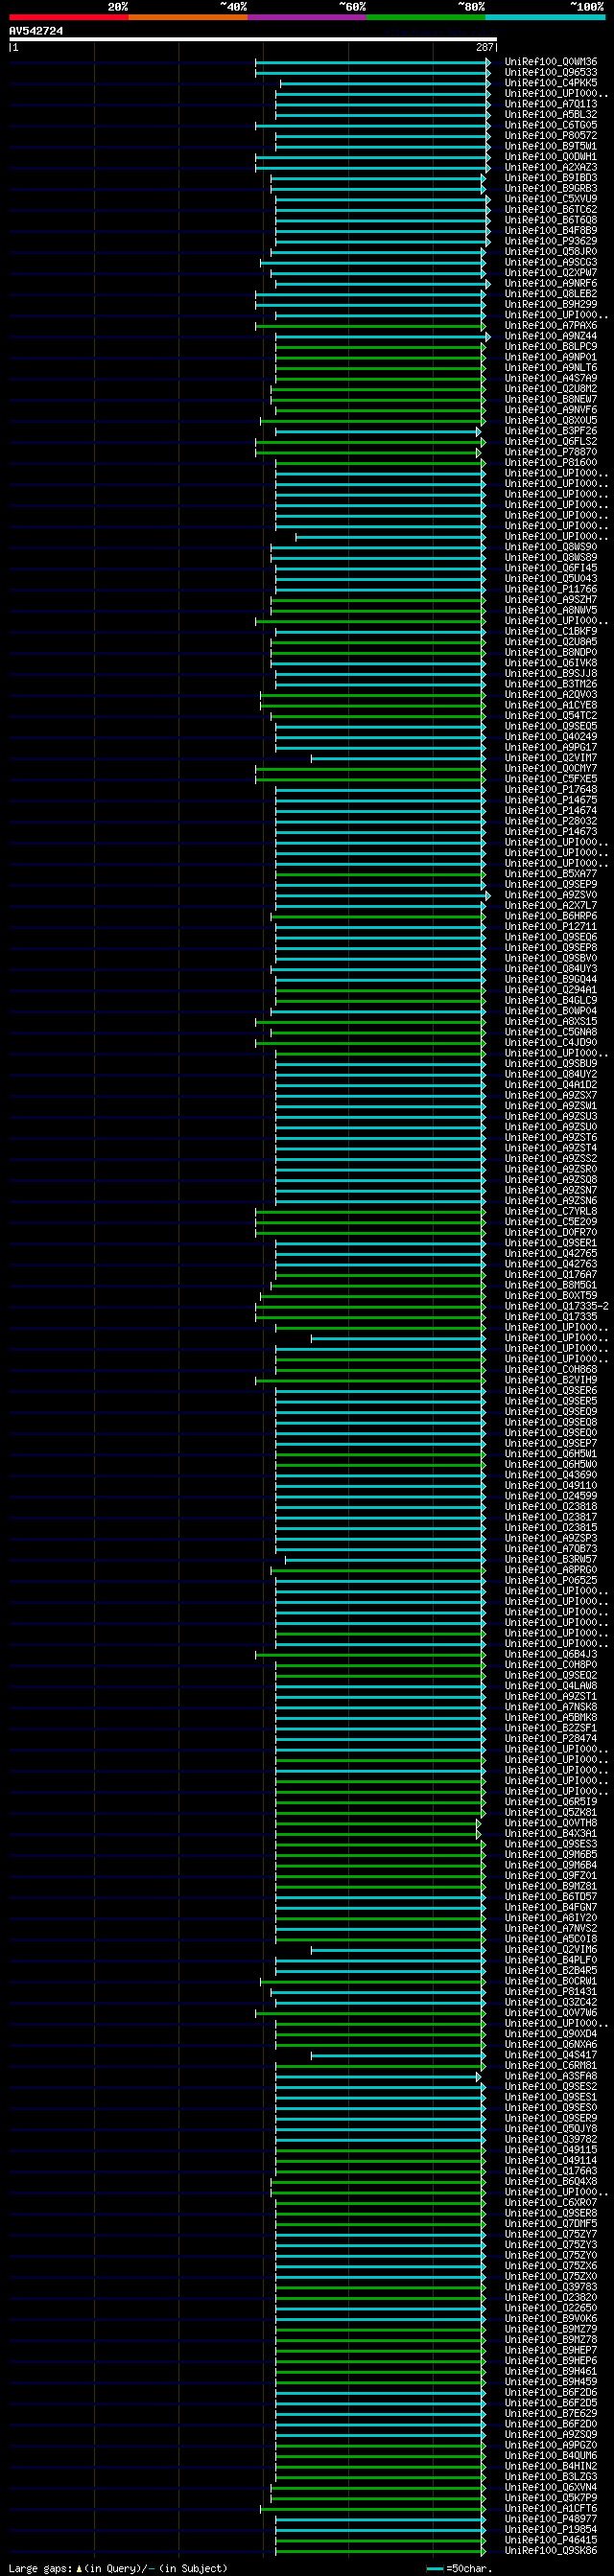Click the green alignment bar for UniRef100_A7PAX6
The height and width of the screenshot is (2576, 614).
coord(370,326)
